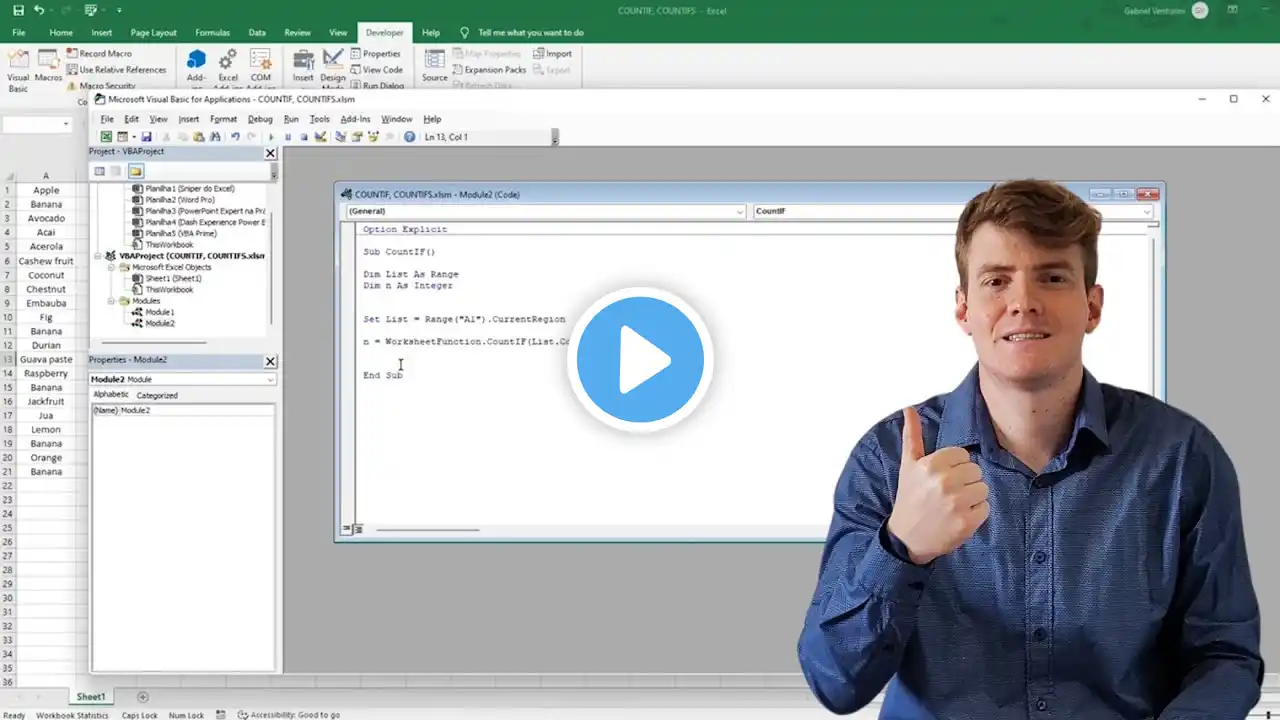Switch to the Formulas ribbon tab

[x=212, y=32]
